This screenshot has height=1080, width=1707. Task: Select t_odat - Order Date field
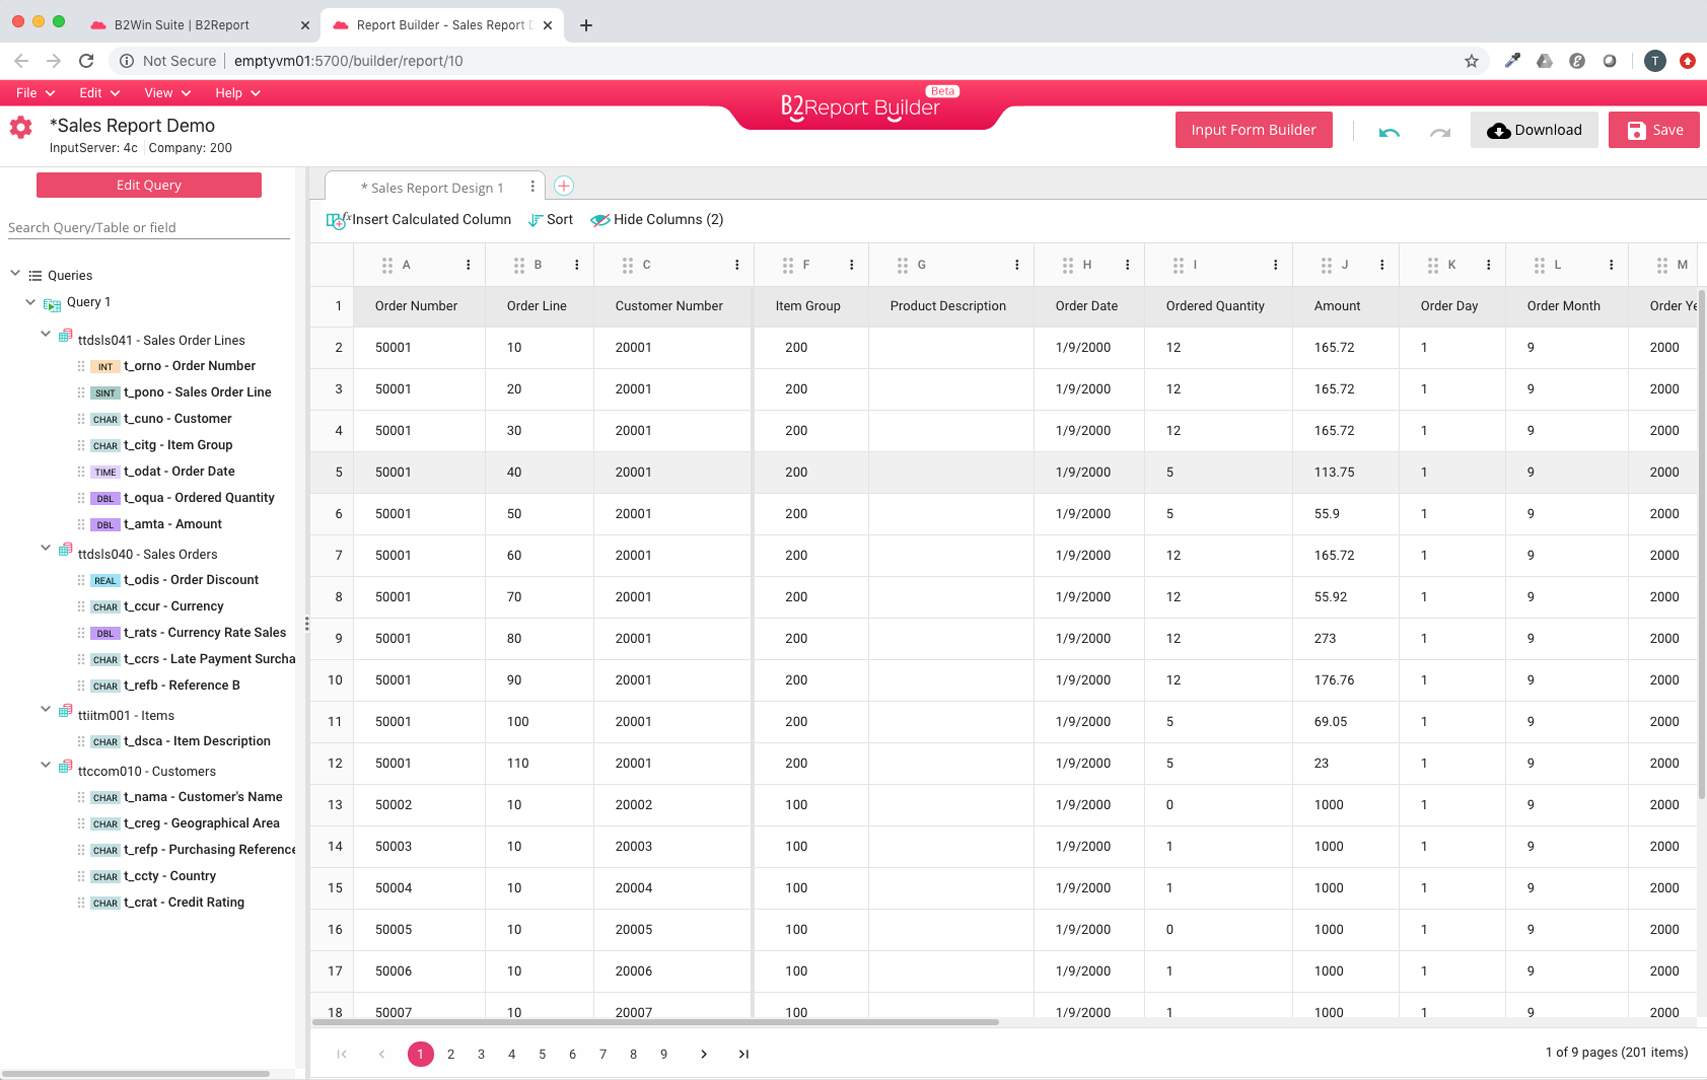[179, 472]
